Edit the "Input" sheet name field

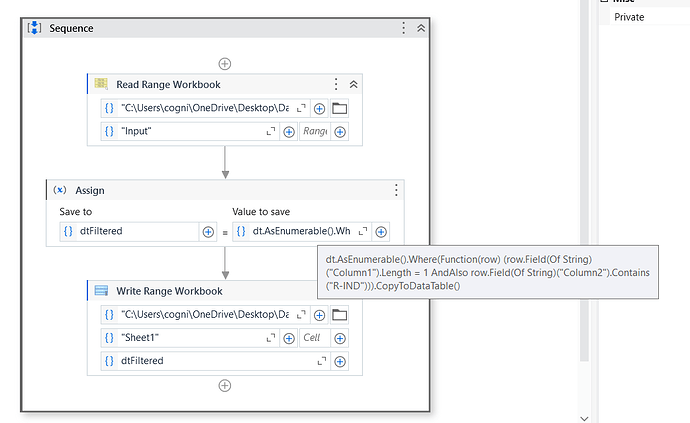pyautogui.click(x=190, y=132)
